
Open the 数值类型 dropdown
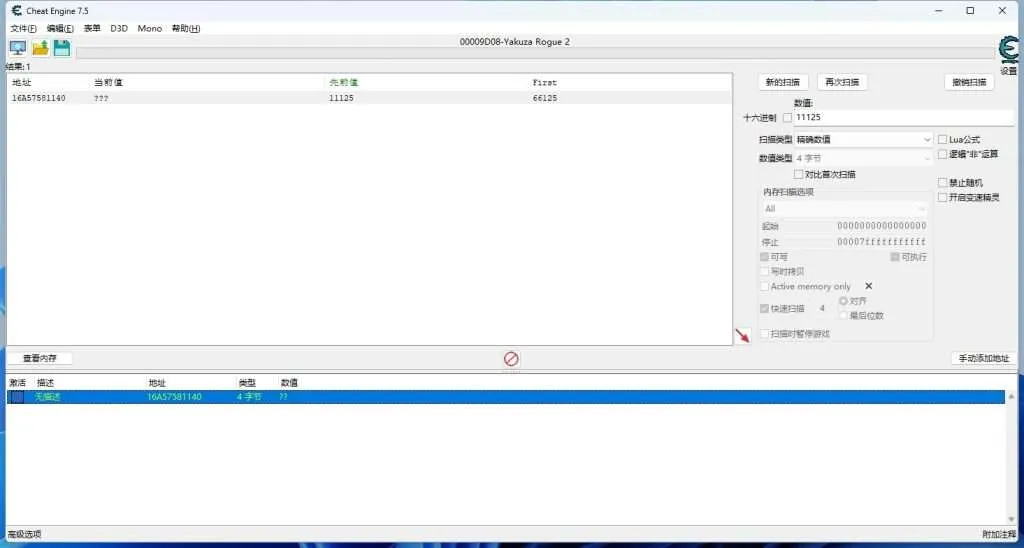click(x=863, y=158)
